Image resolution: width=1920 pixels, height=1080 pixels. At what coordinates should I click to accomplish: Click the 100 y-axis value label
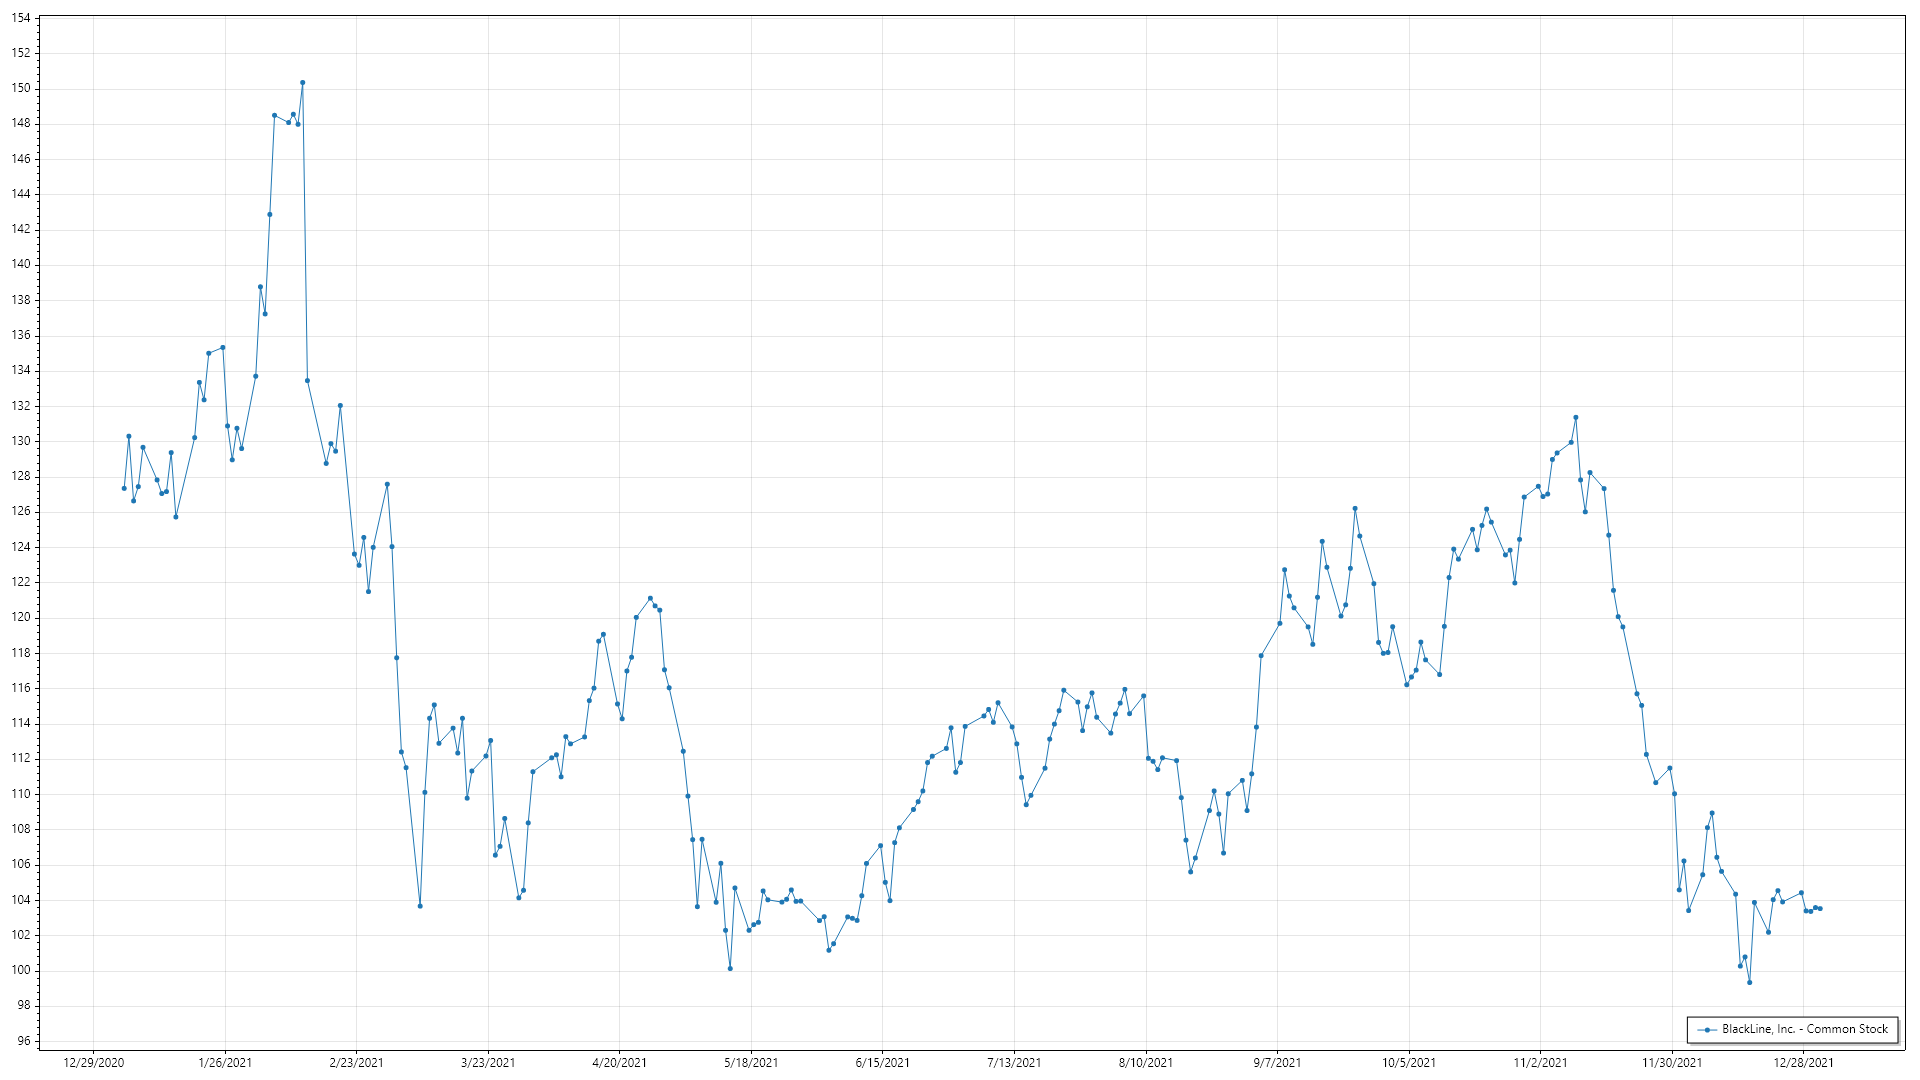tap(21, 970)
